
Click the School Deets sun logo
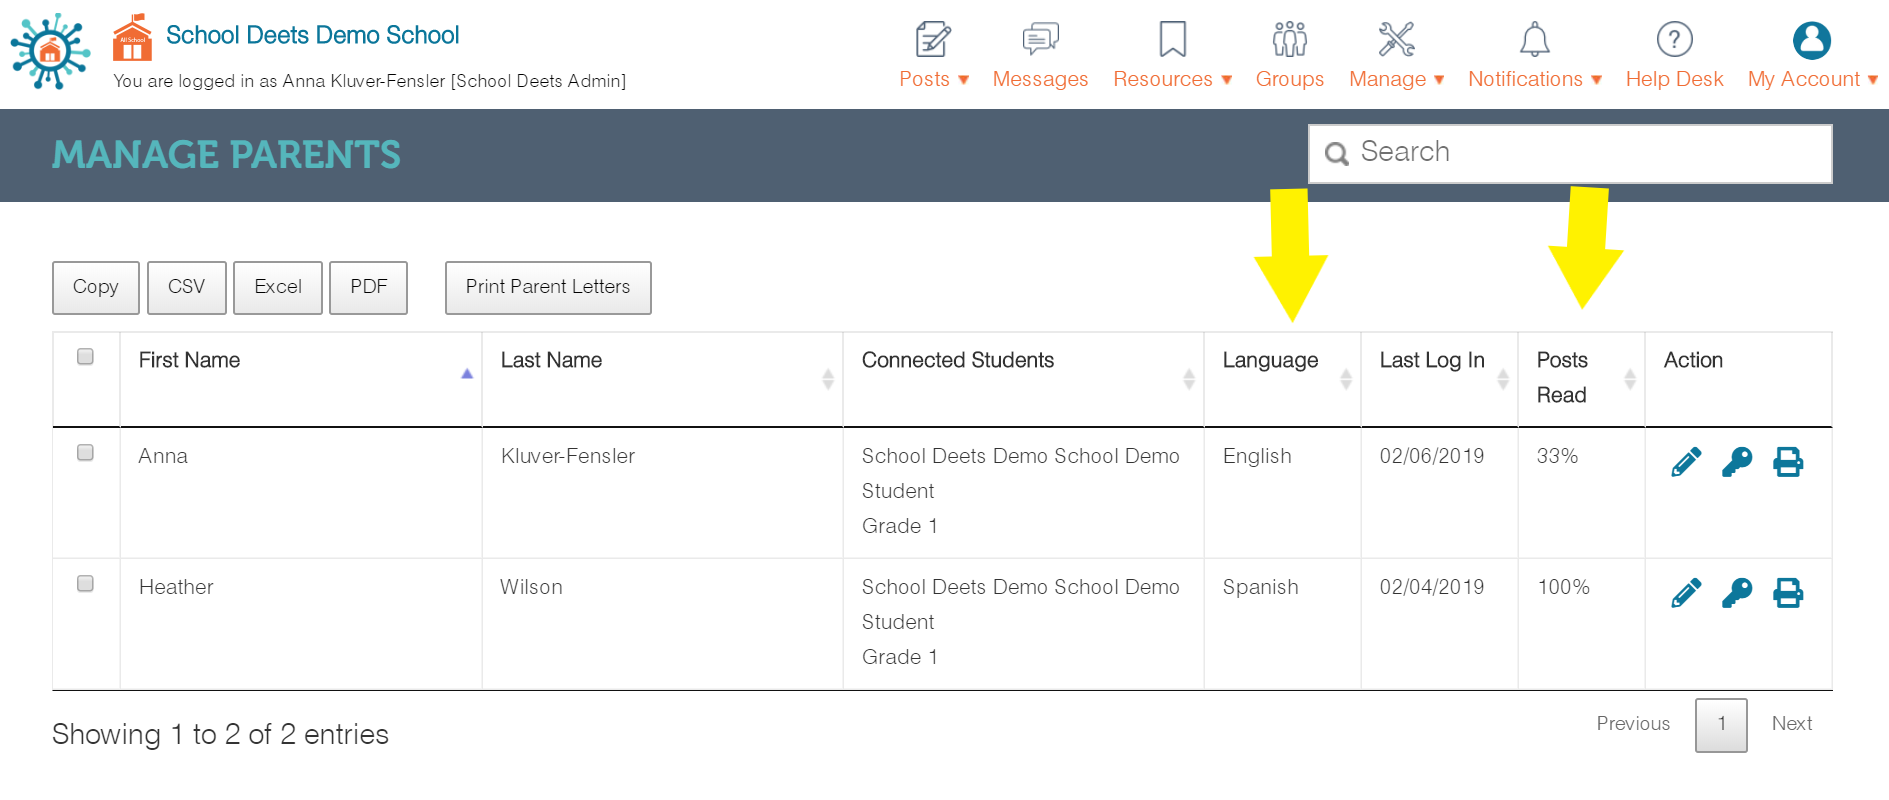(50, 51)
